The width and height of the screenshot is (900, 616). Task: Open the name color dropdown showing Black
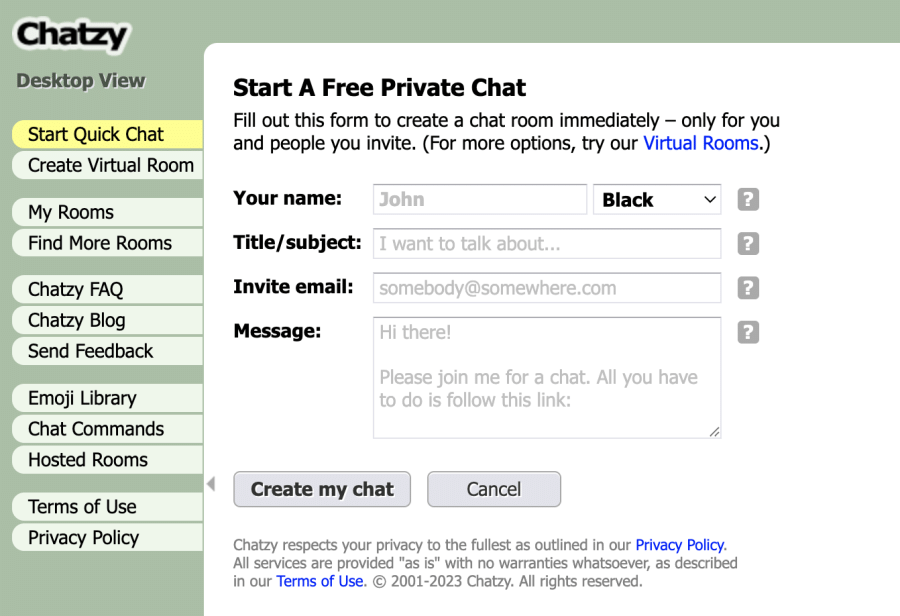click(x=656, y=199)
